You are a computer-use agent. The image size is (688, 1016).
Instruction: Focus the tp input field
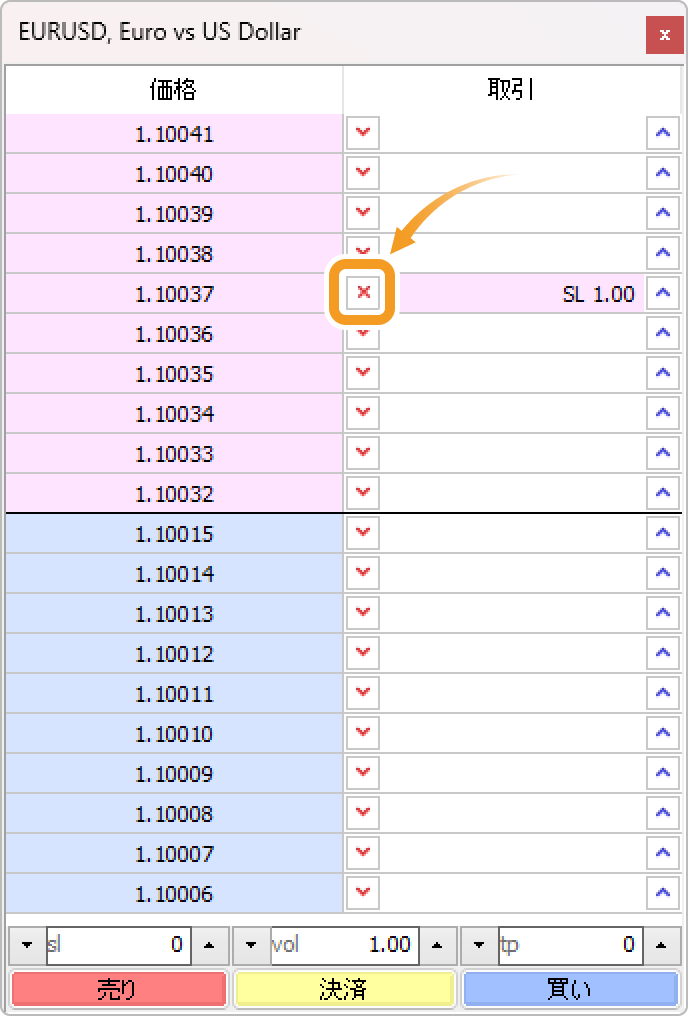570,945
